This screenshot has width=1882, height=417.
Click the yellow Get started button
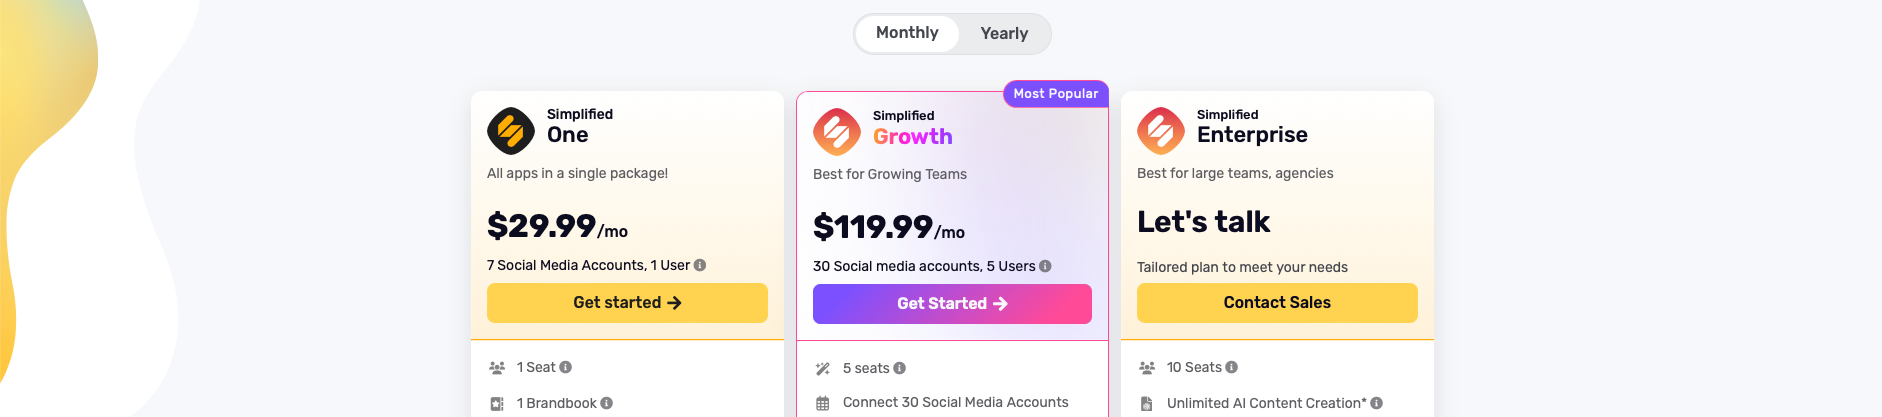[627, 303]
